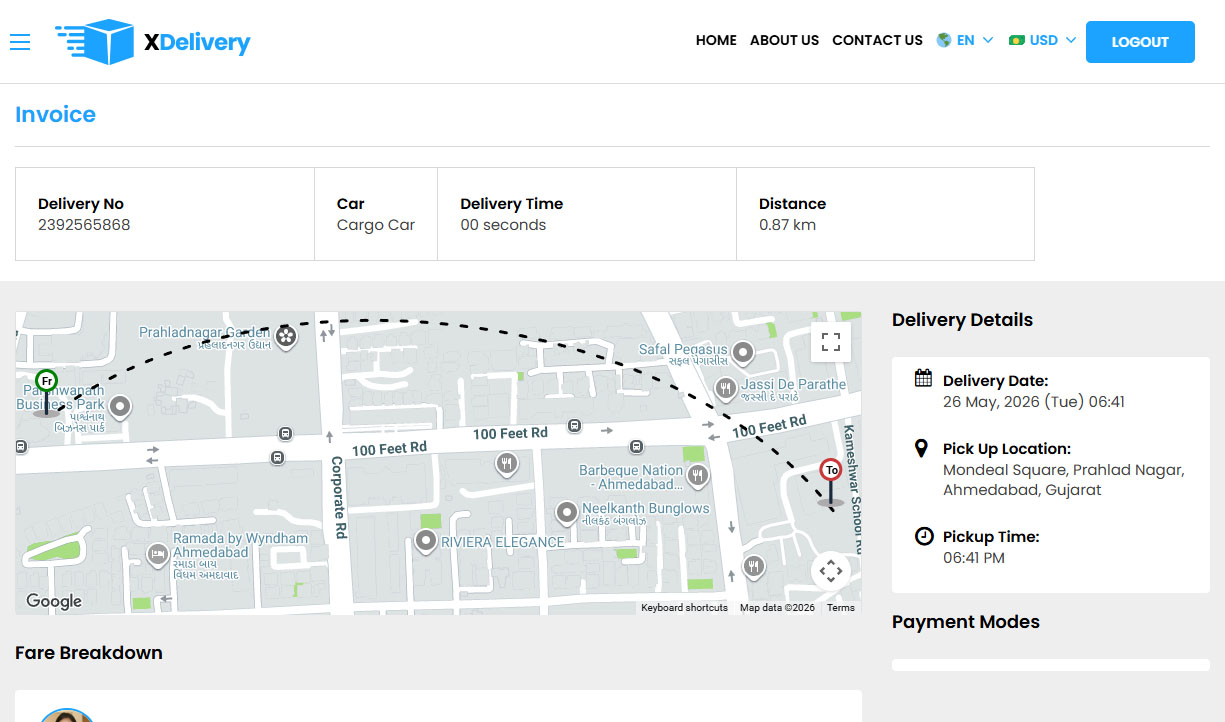Click the 0.87 km distance value

click(x=787, y=225)
